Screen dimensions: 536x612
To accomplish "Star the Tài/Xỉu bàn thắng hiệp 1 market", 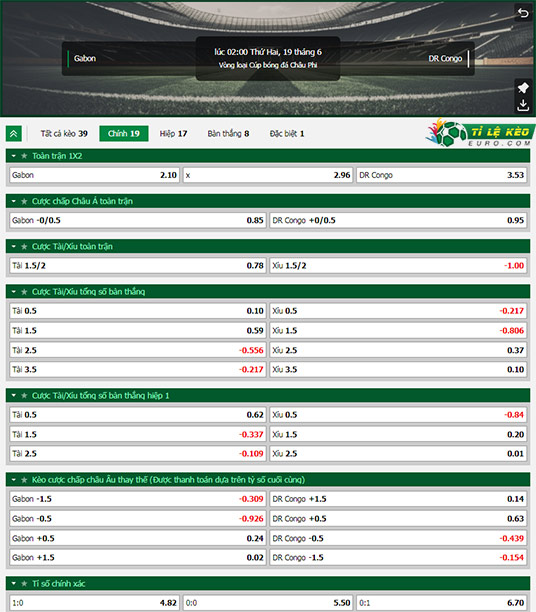I will pyautogui.click(x=24, y=396).
